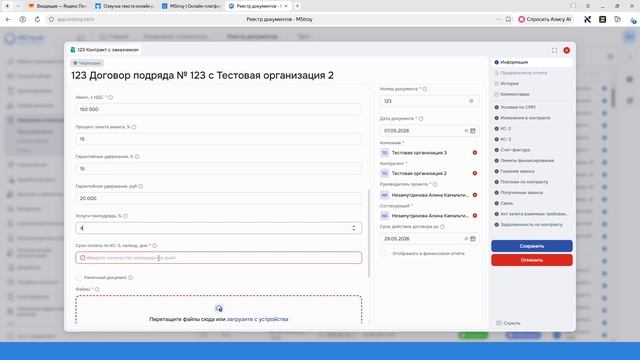Click the 123 Контракт с заказчиком dialog tab
The width and height of the screenshot is (640, 360).
pos(105,50)
